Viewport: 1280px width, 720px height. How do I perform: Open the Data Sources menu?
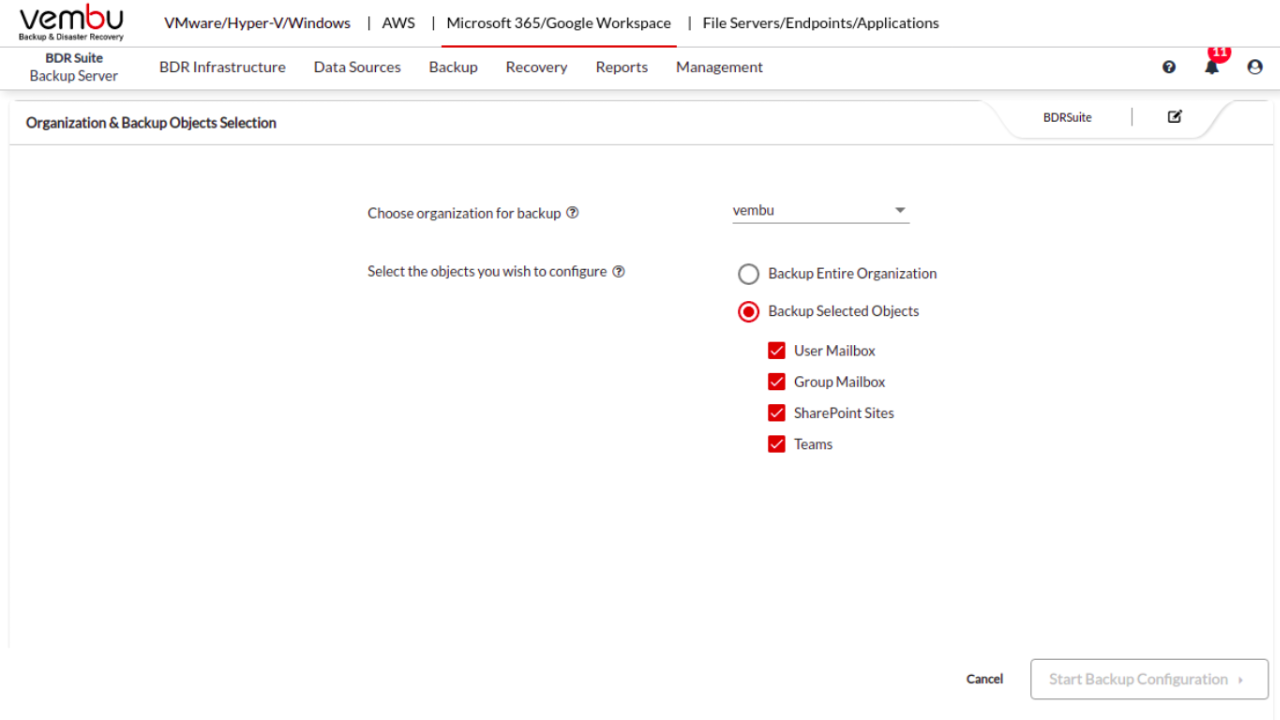357,67
